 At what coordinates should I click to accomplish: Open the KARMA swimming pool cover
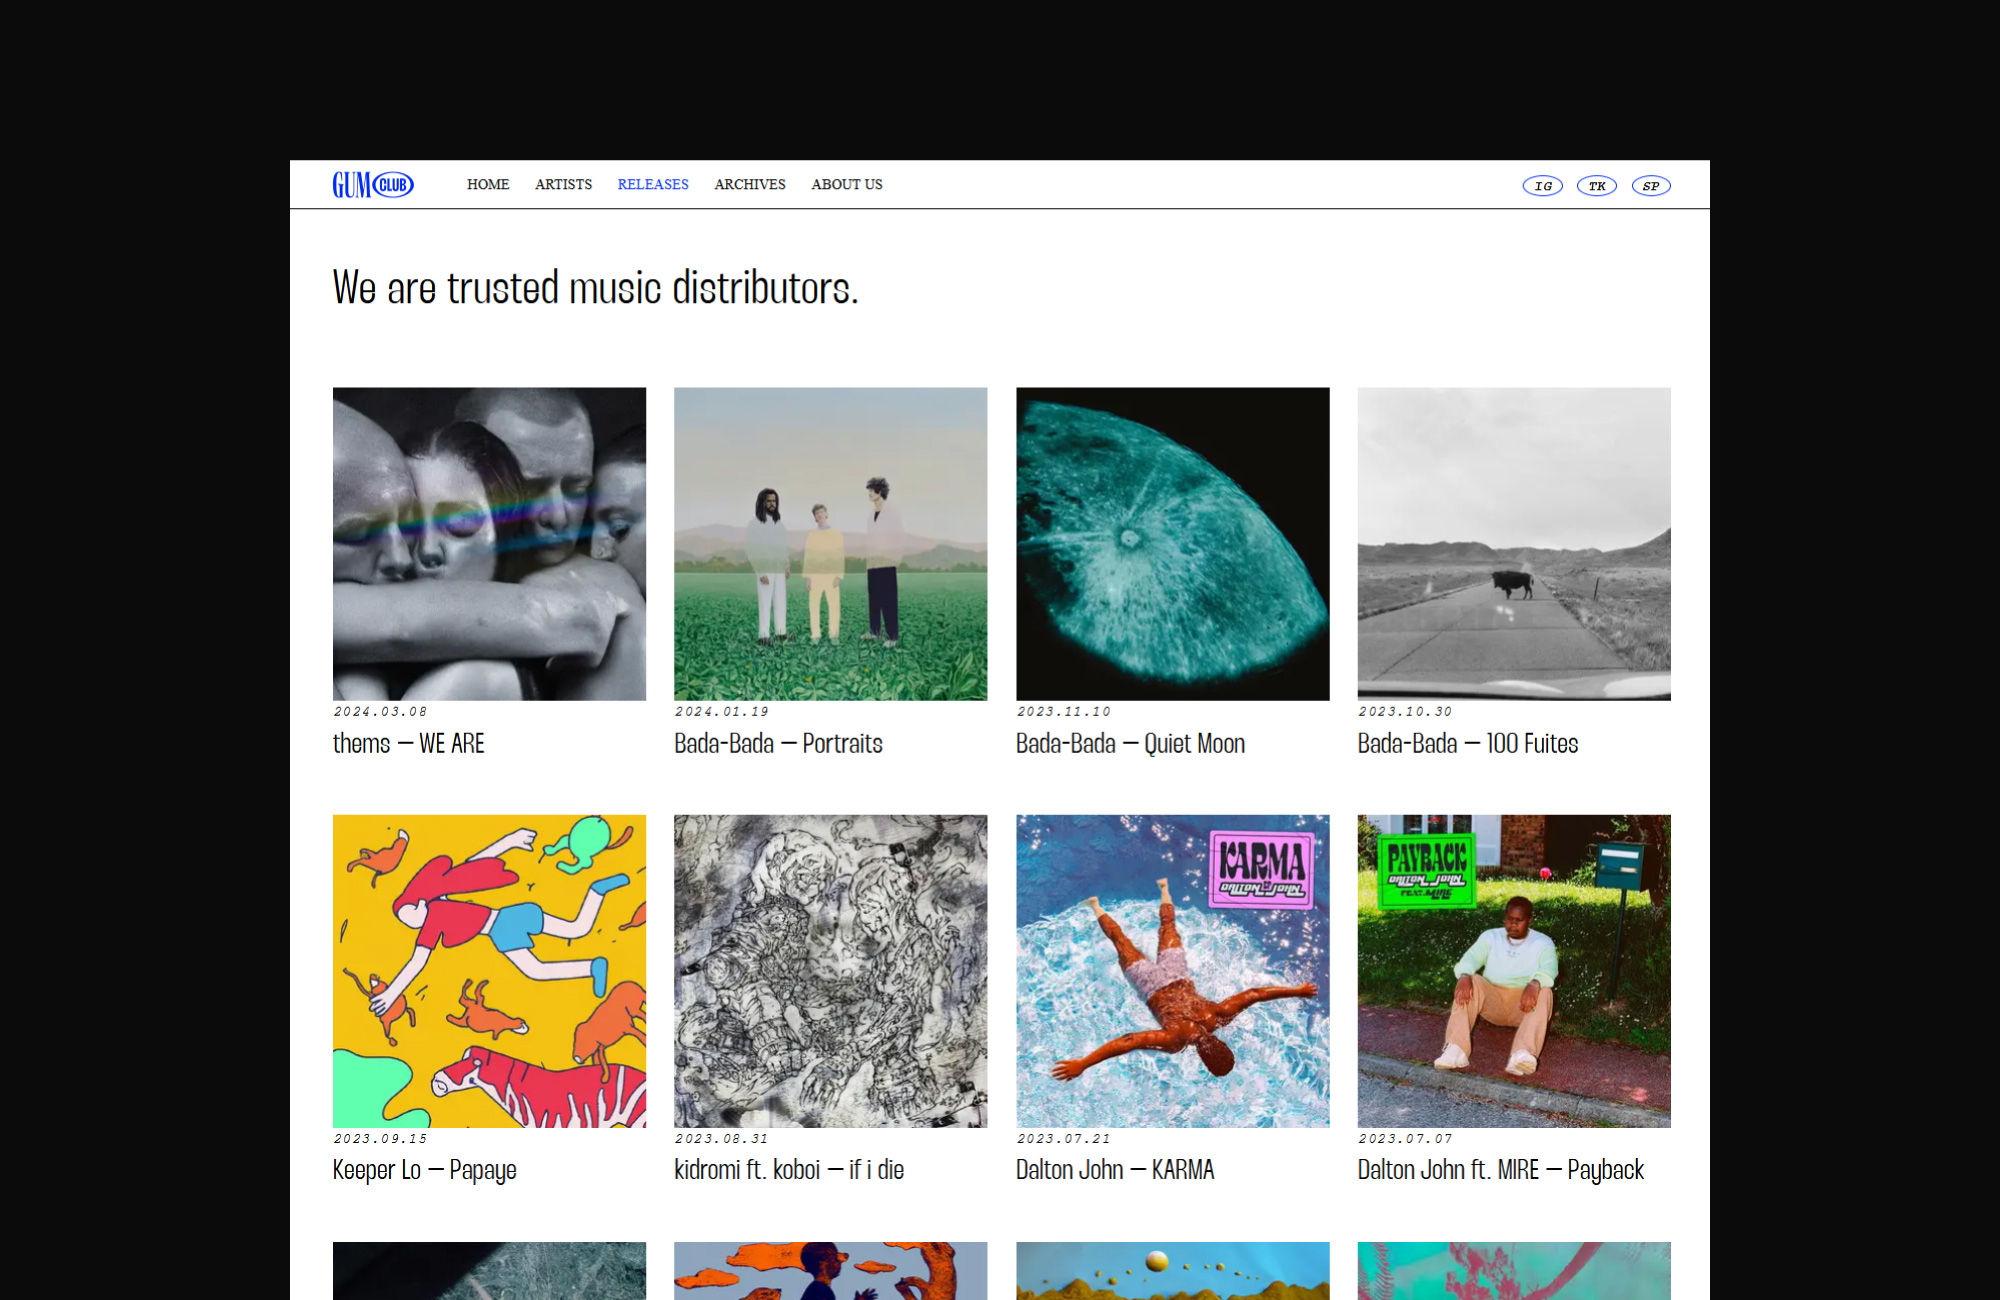(1172, 971)
